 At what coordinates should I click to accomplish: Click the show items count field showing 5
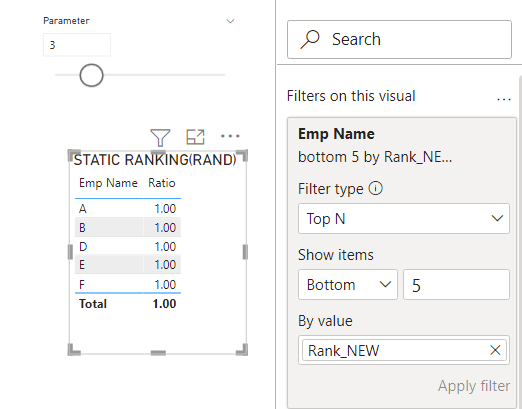[456, 285]
